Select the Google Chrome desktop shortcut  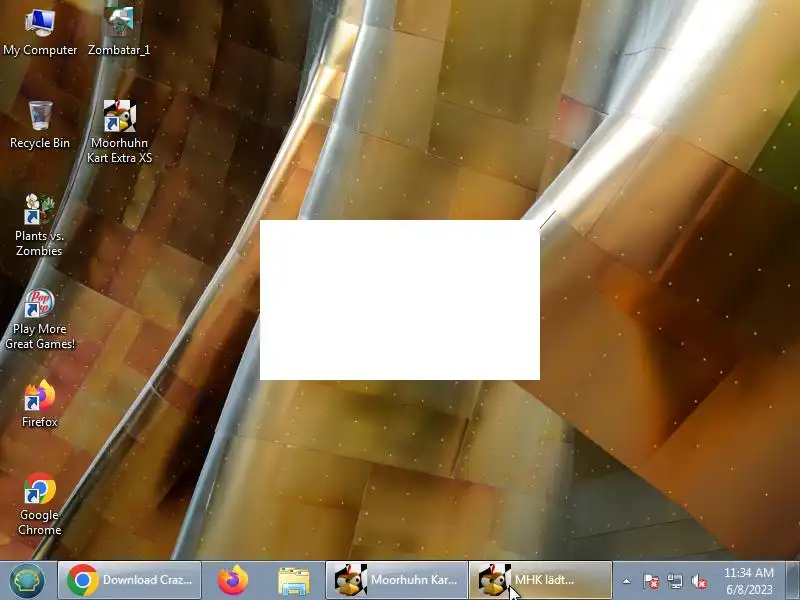tap(40, 504)
